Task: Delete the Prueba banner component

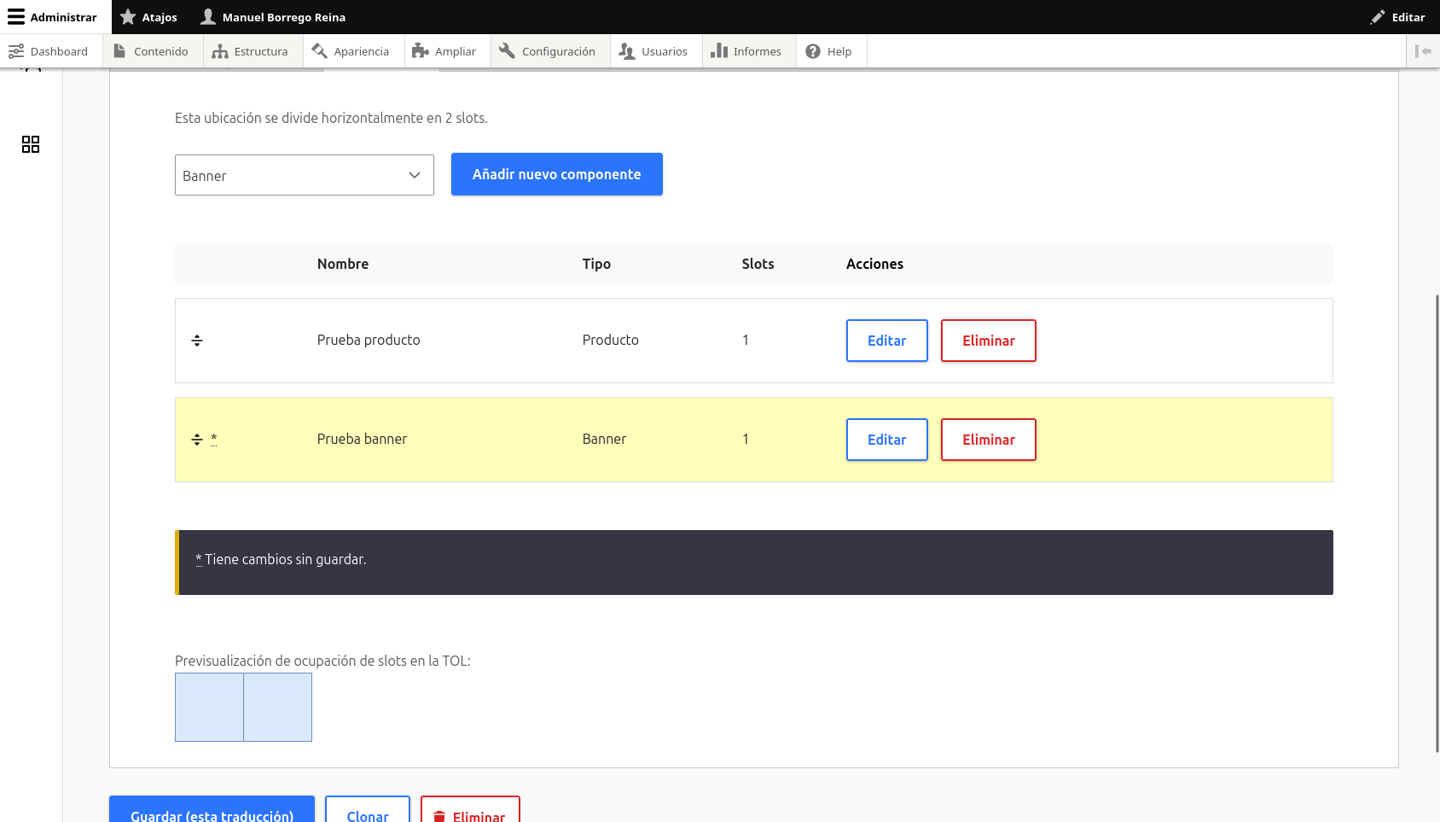Action: click(x=988, y=439)
